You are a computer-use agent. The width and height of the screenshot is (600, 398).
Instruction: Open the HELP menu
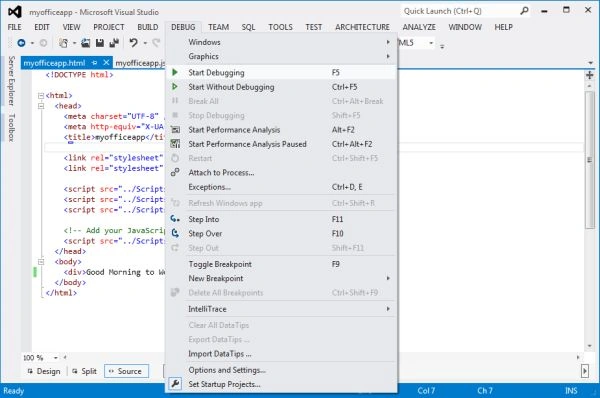tap(503, 27)
